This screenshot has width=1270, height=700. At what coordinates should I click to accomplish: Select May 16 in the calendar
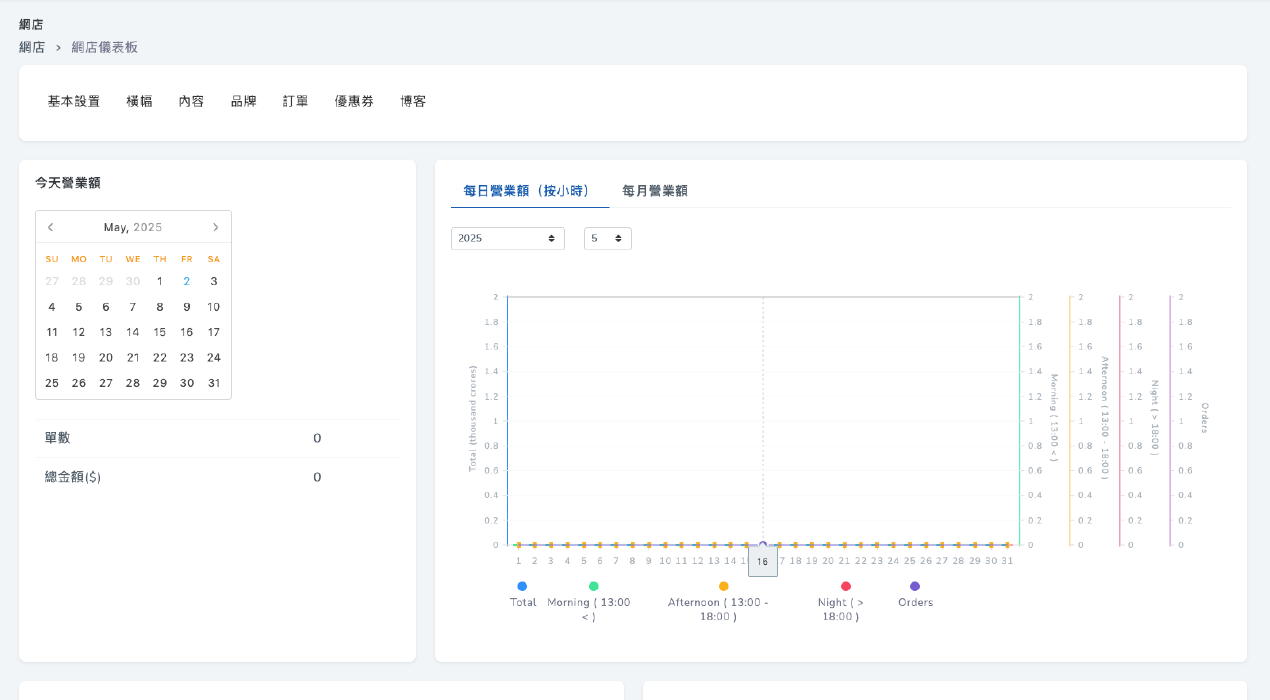pyautogui.click(x=186, y=332)
